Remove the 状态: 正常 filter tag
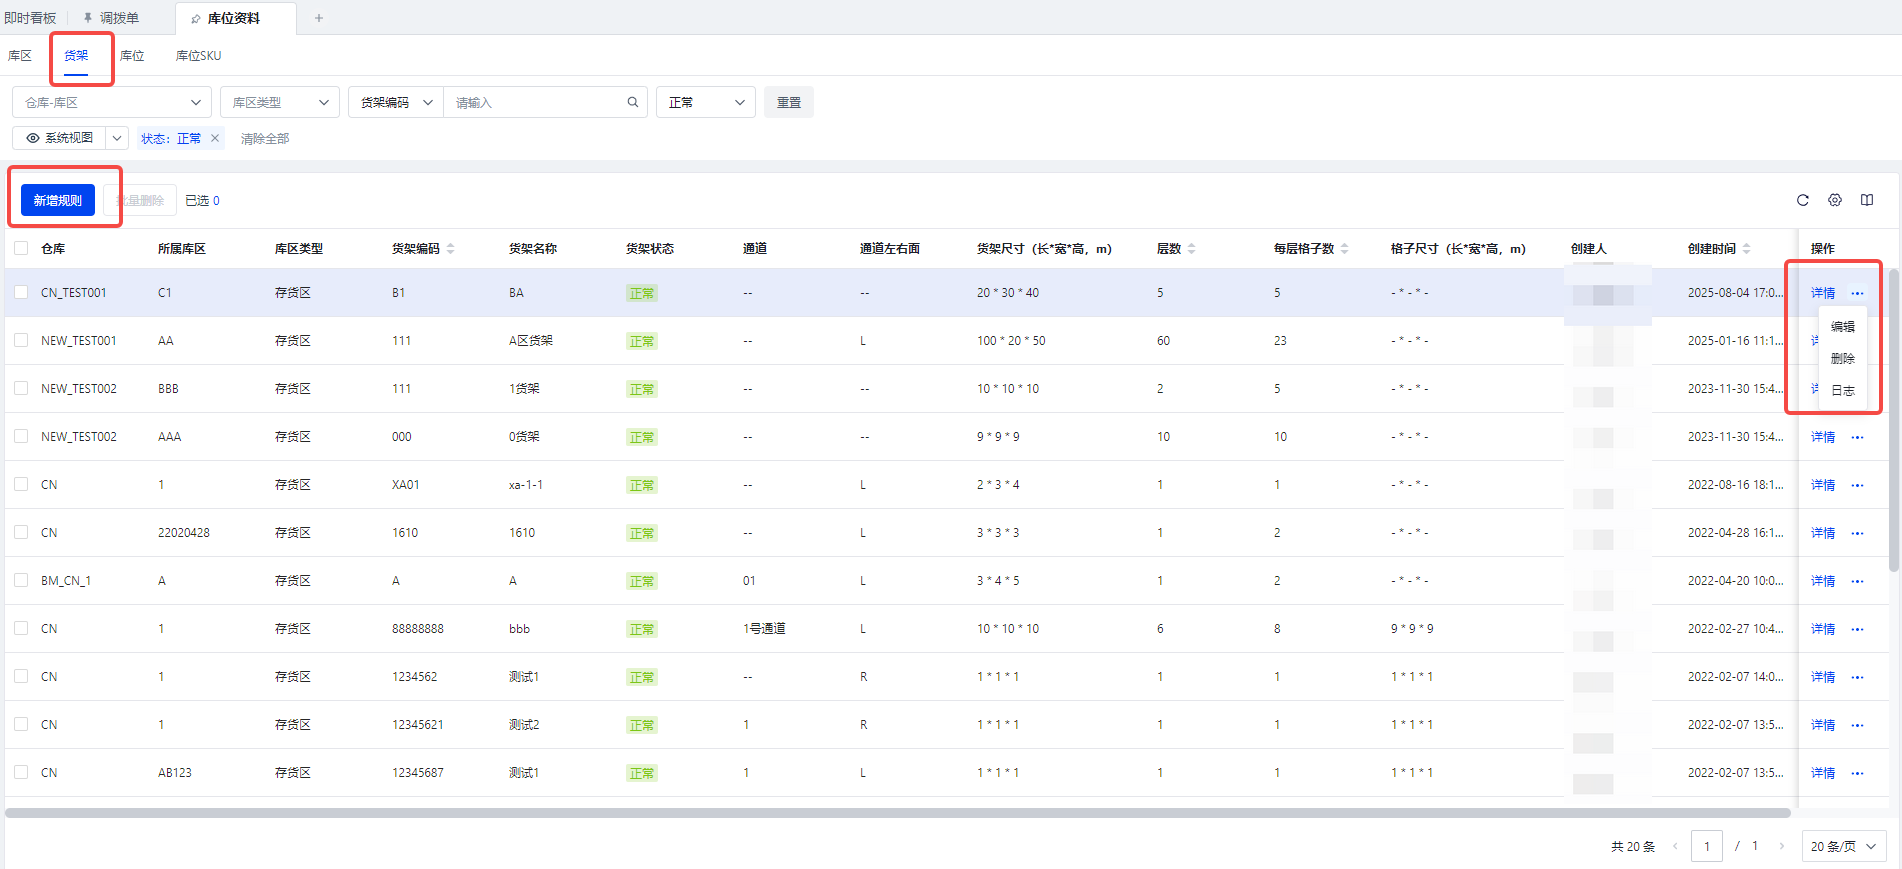The image size is (1902, 869). (x=215, y=138)
